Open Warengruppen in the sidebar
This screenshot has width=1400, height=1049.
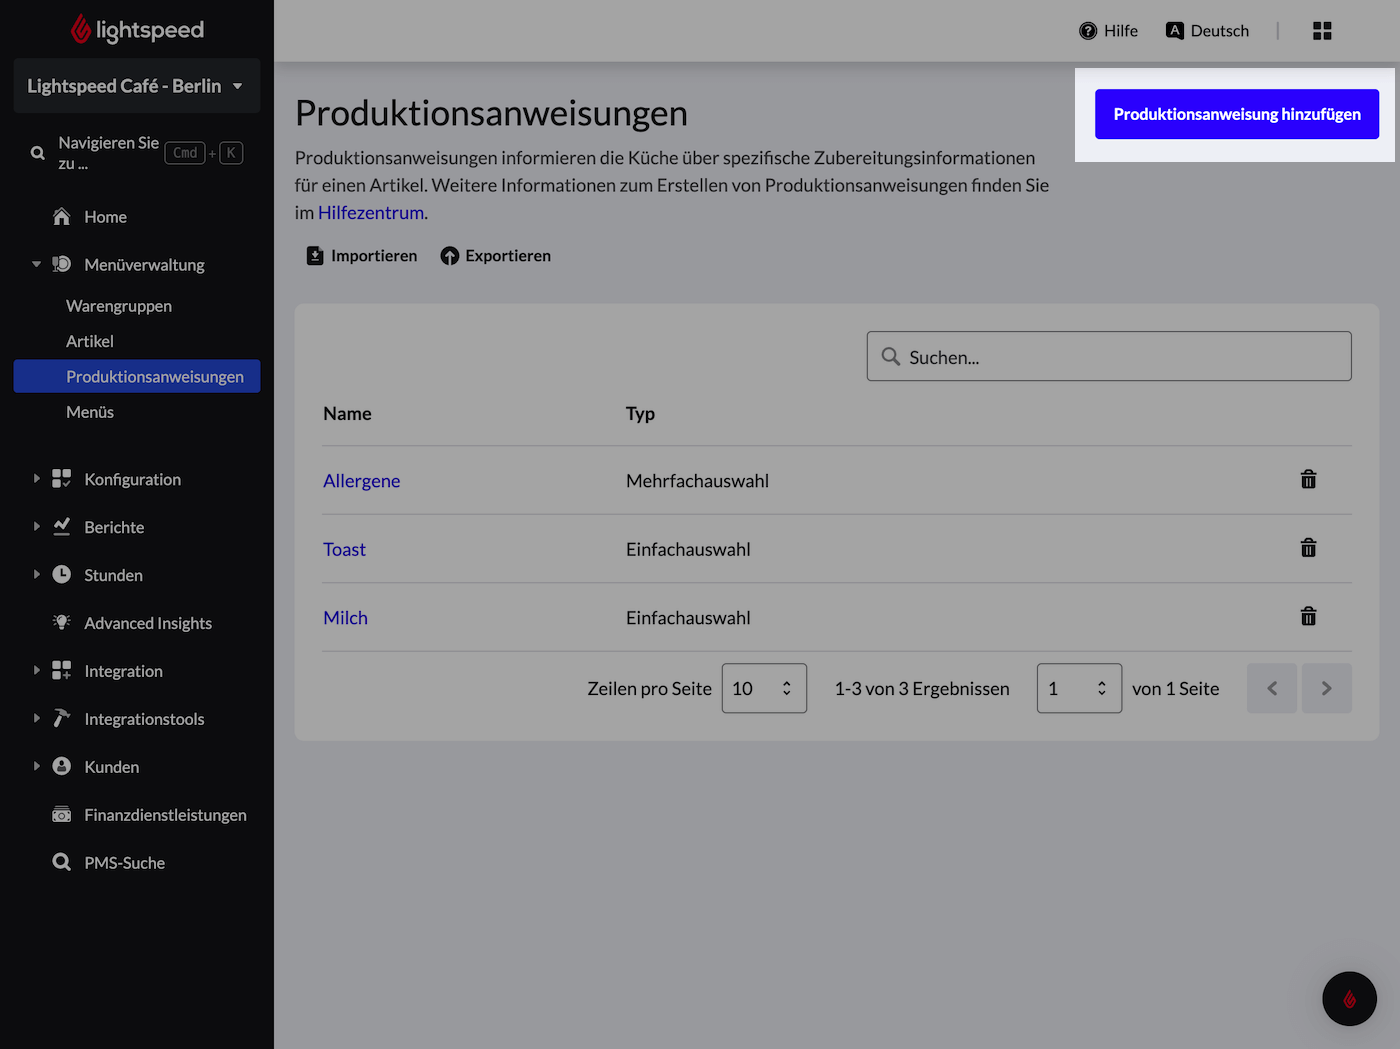pyautogui.click(x=119, y=306)
